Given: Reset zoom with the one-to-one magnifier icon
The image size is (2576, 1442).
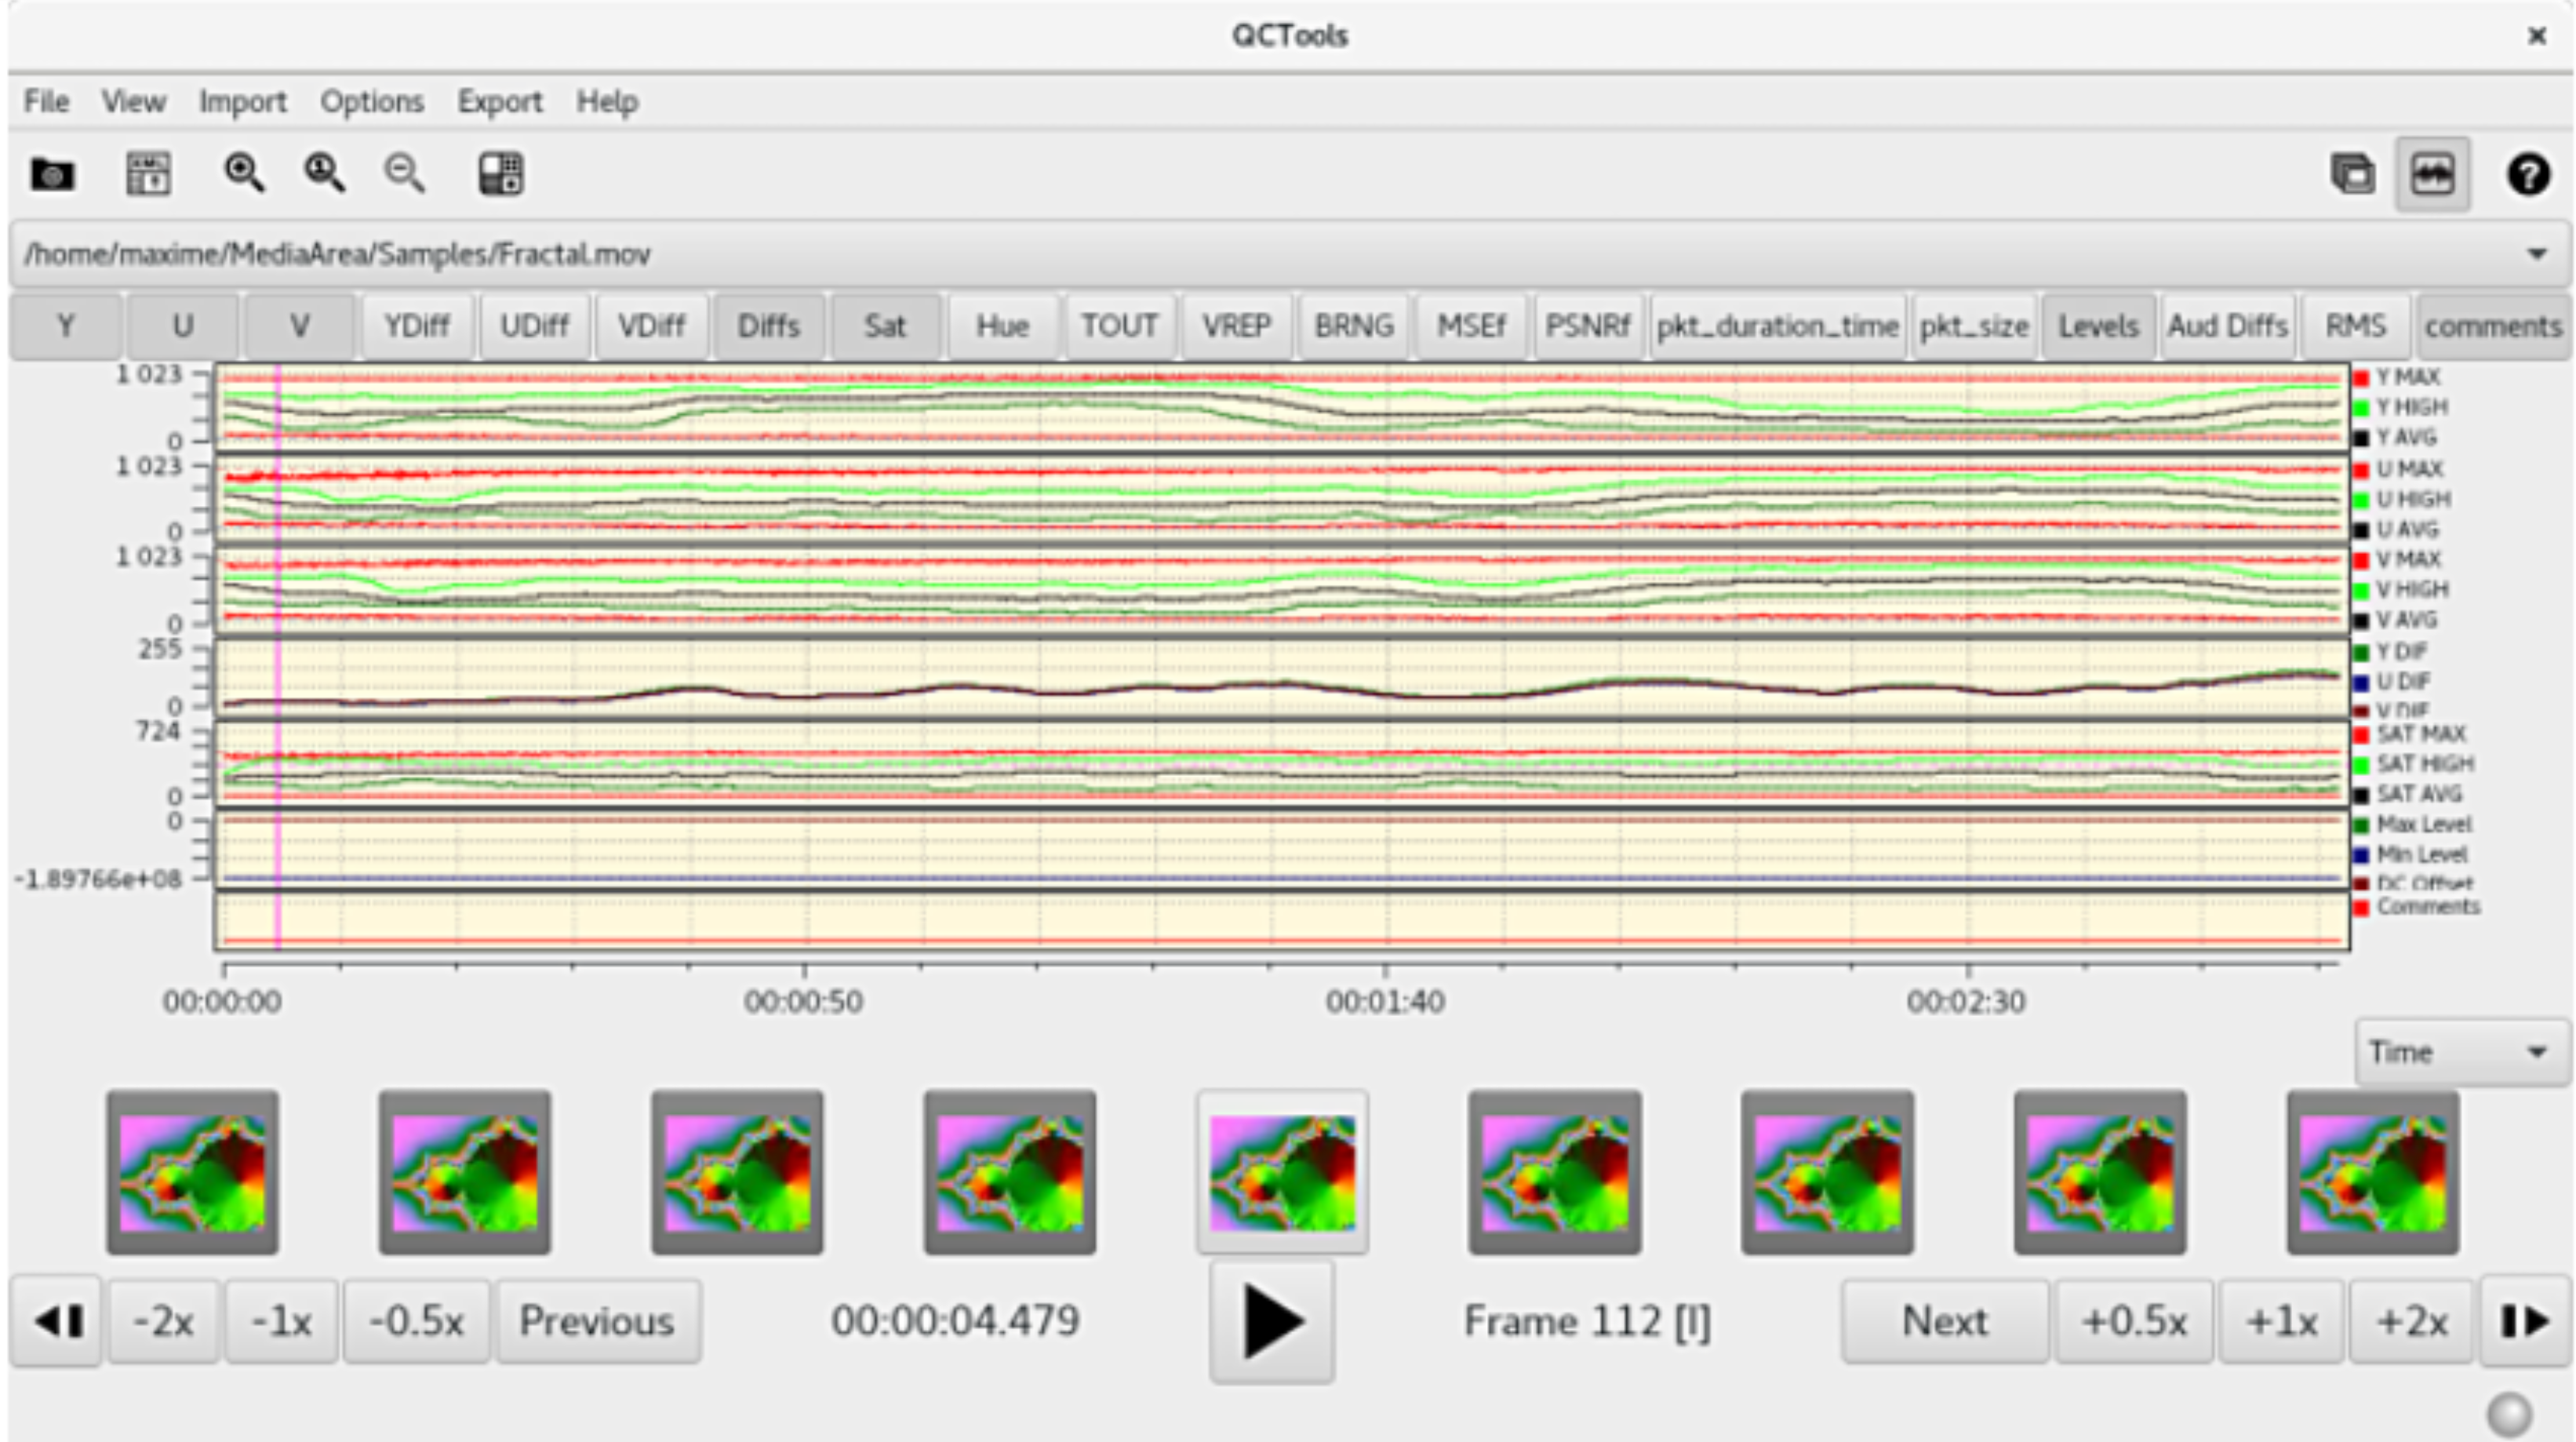Looking at the screenshot, I should pyautogui.click(x=324, y=174).
